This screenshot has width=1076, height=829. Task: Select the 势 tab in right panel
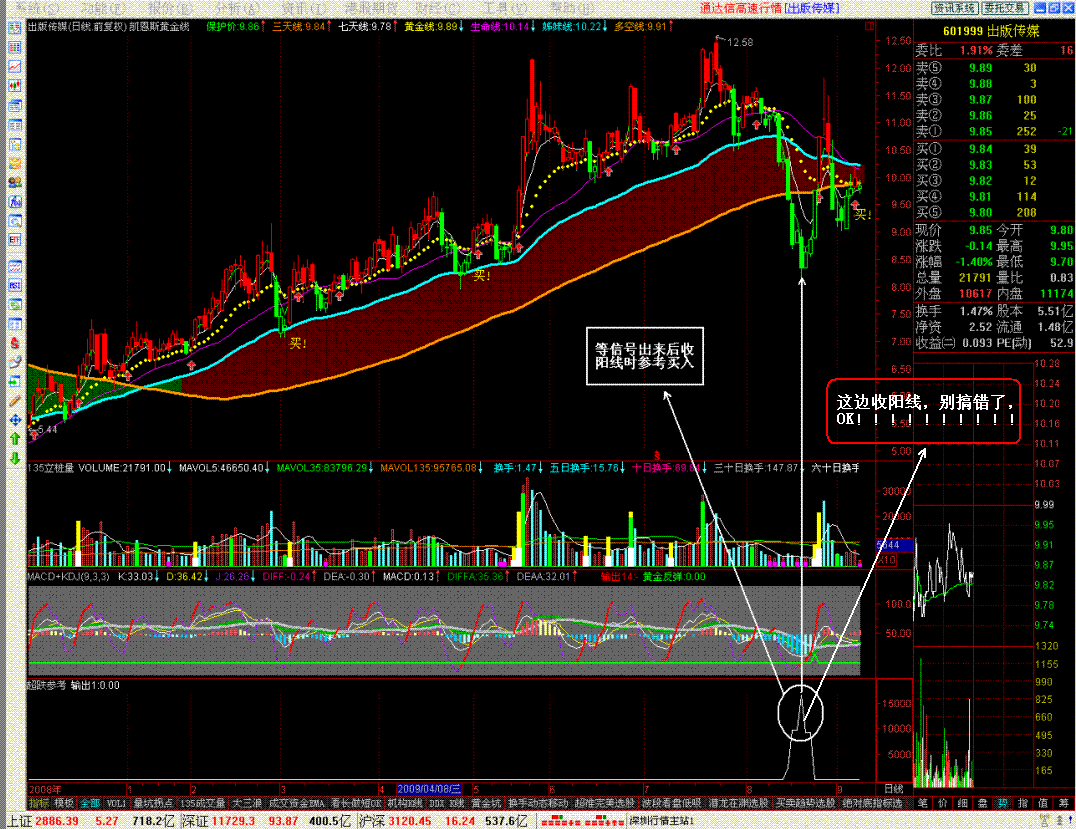[x=1003, y=803]
